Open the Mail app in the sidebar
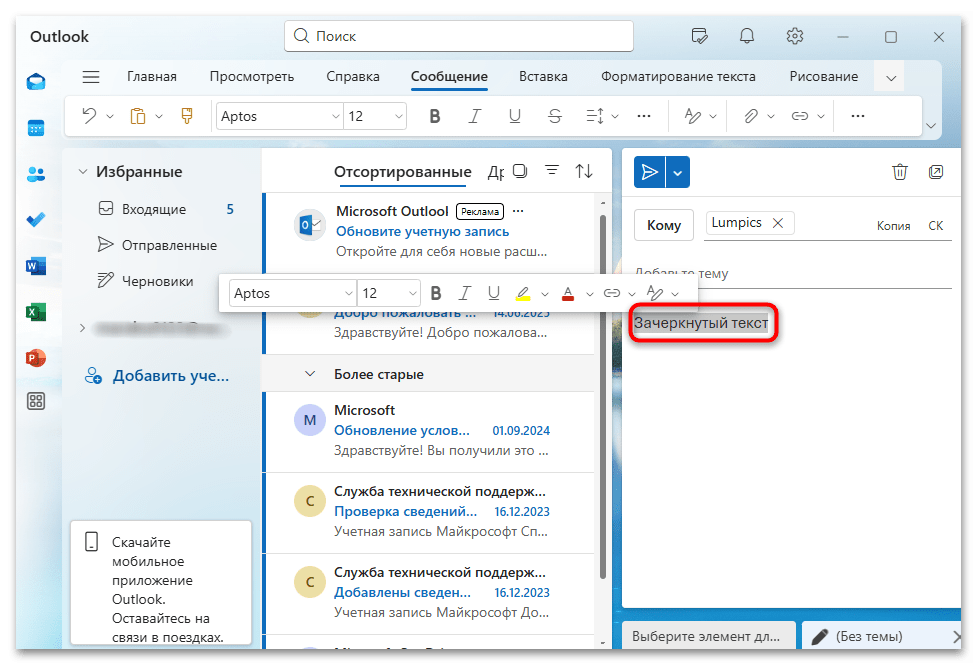The height and width of the screenshot is (665, 977). [x=36, y=82]
